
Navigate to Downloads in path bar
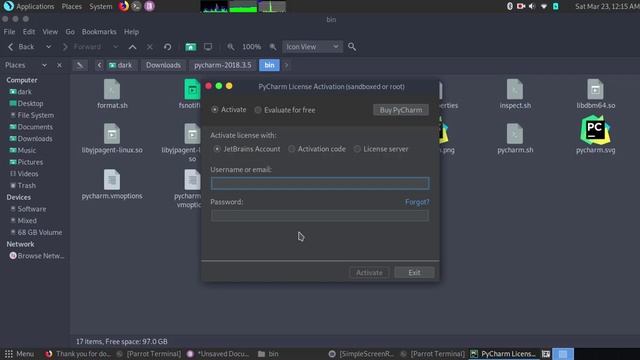point(163,65)
